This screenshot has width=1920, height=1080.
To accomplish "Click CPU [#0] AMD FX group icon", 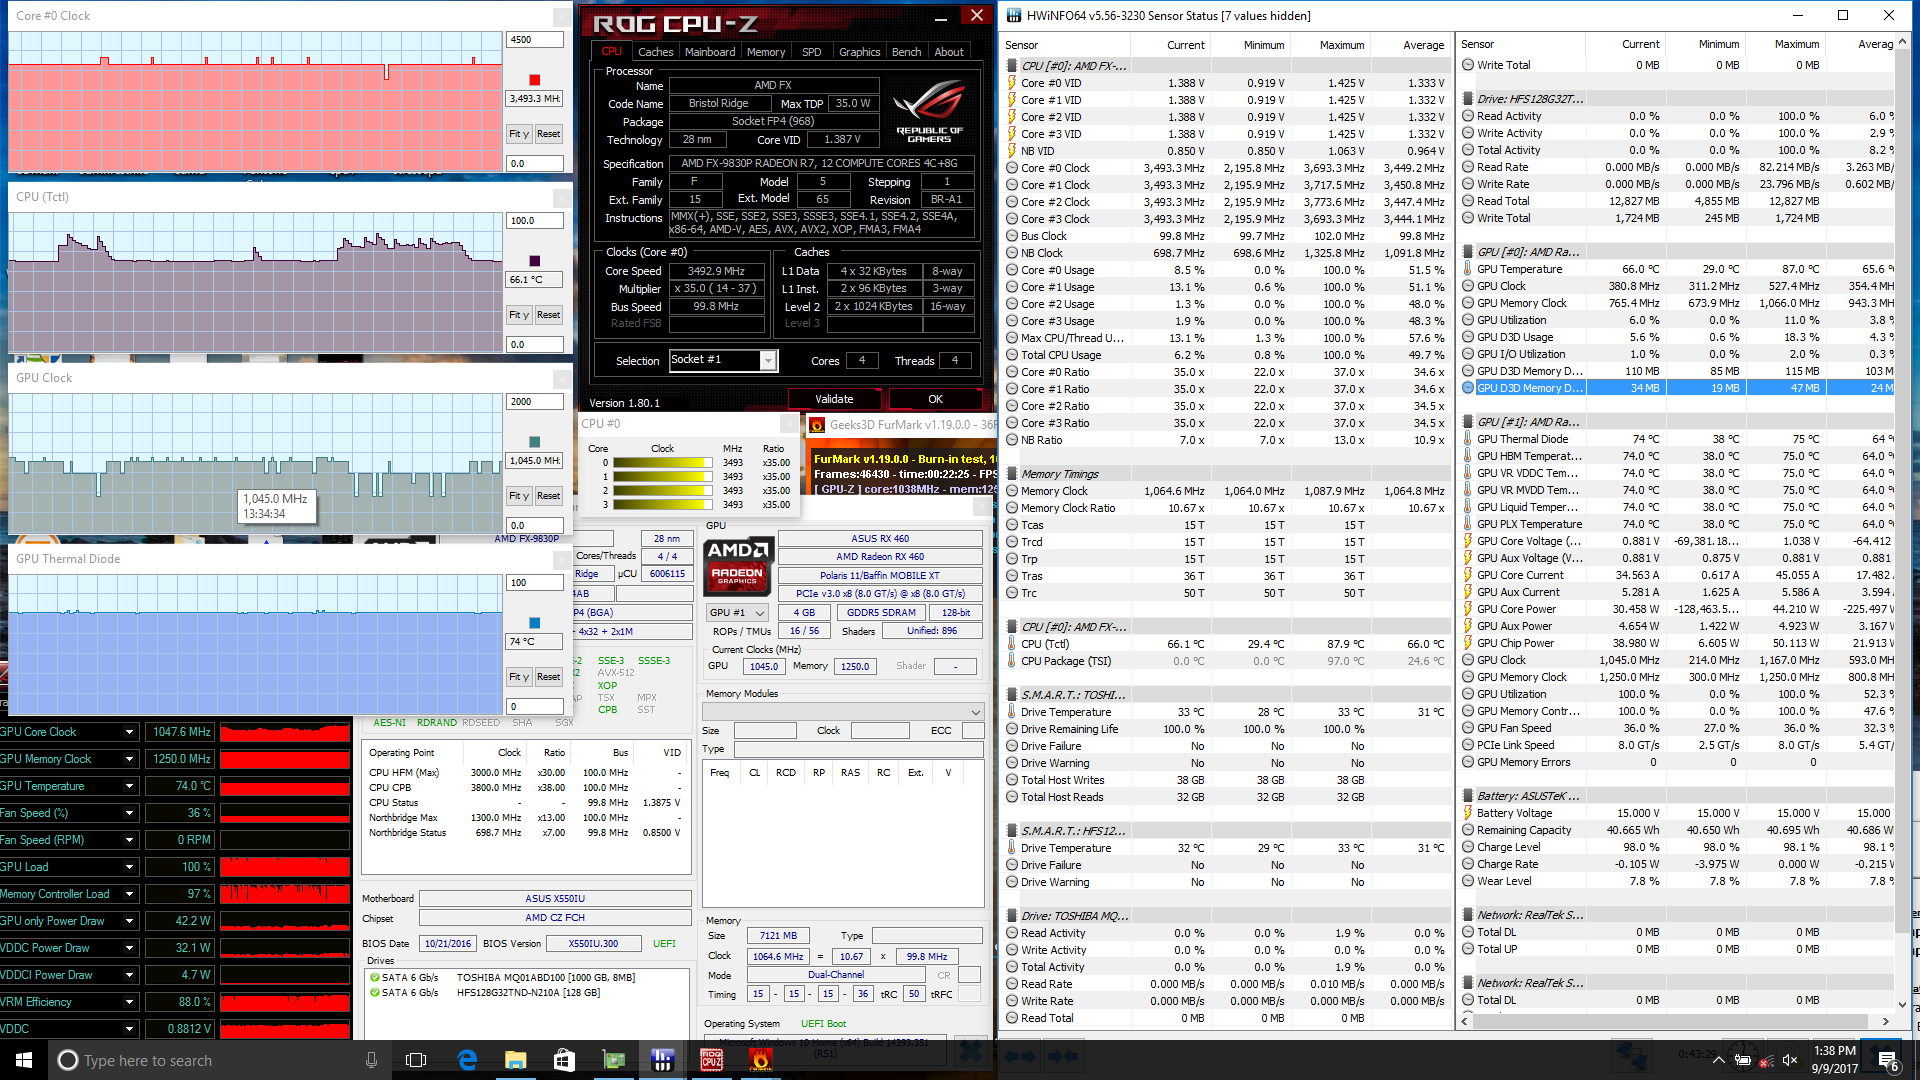I will 1012,66.
